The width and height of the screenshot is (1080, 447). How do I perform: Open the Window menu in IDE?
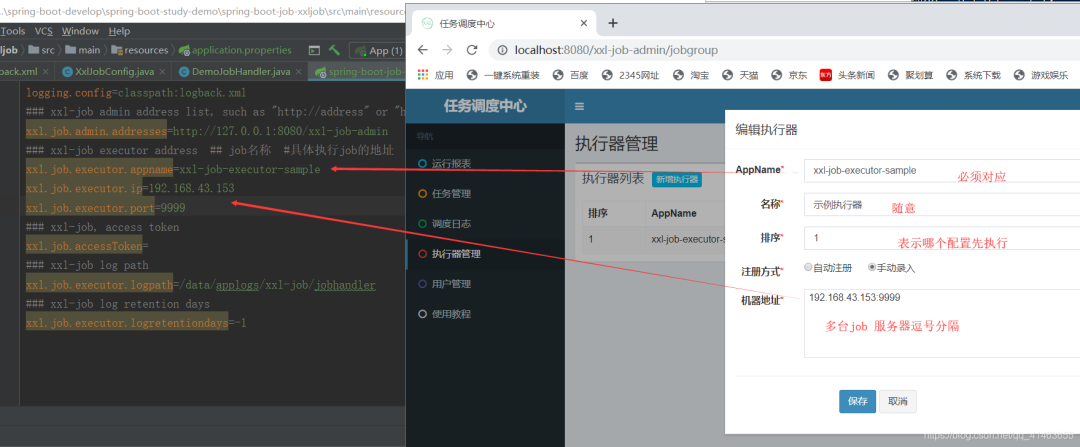pyautogui.click(x=80, y=31)
